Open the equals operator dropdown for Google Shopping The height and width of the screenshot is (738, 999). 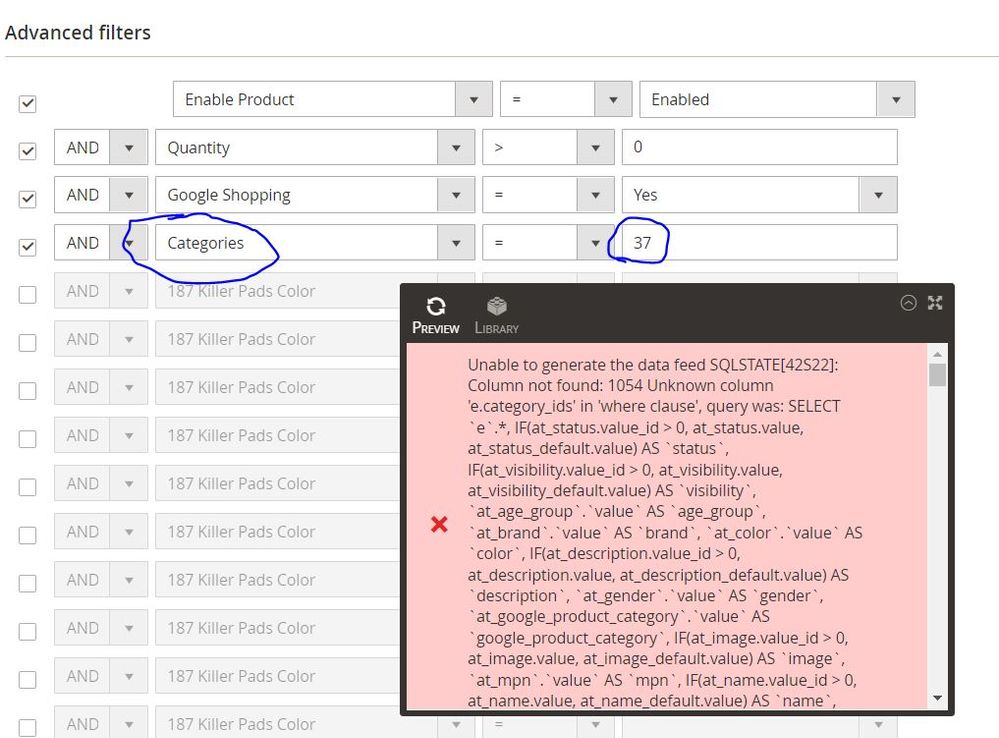[x=597, y=194]
